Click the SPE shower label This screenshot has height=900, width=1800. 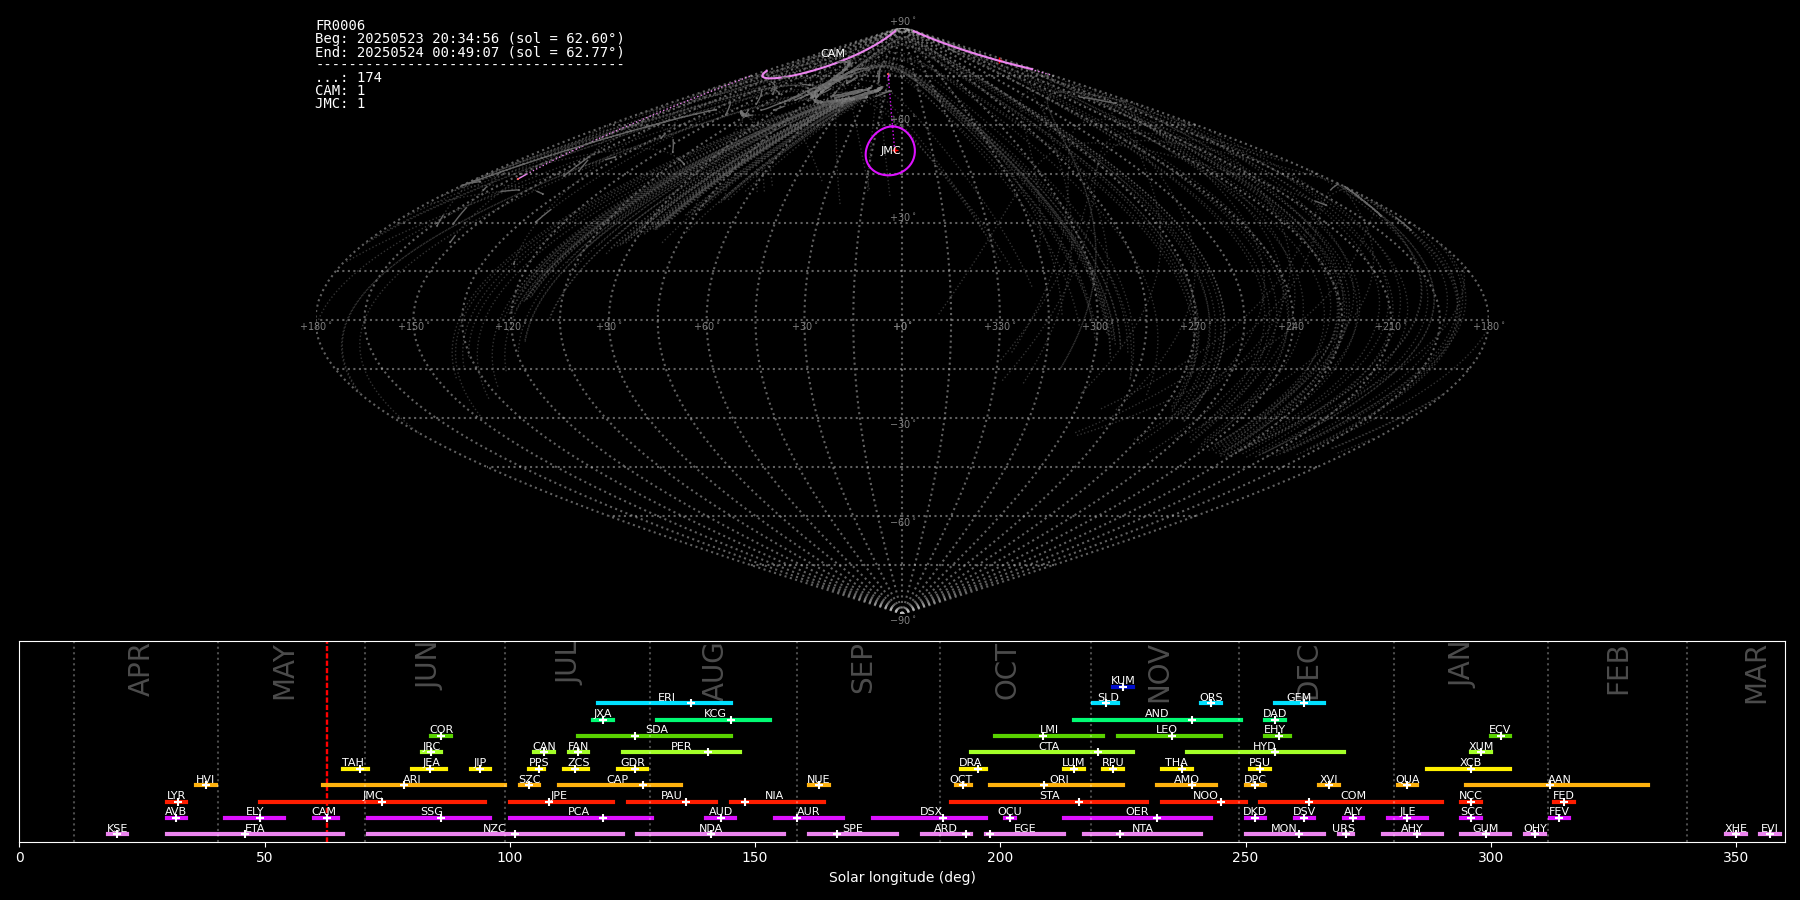point(853,829)
